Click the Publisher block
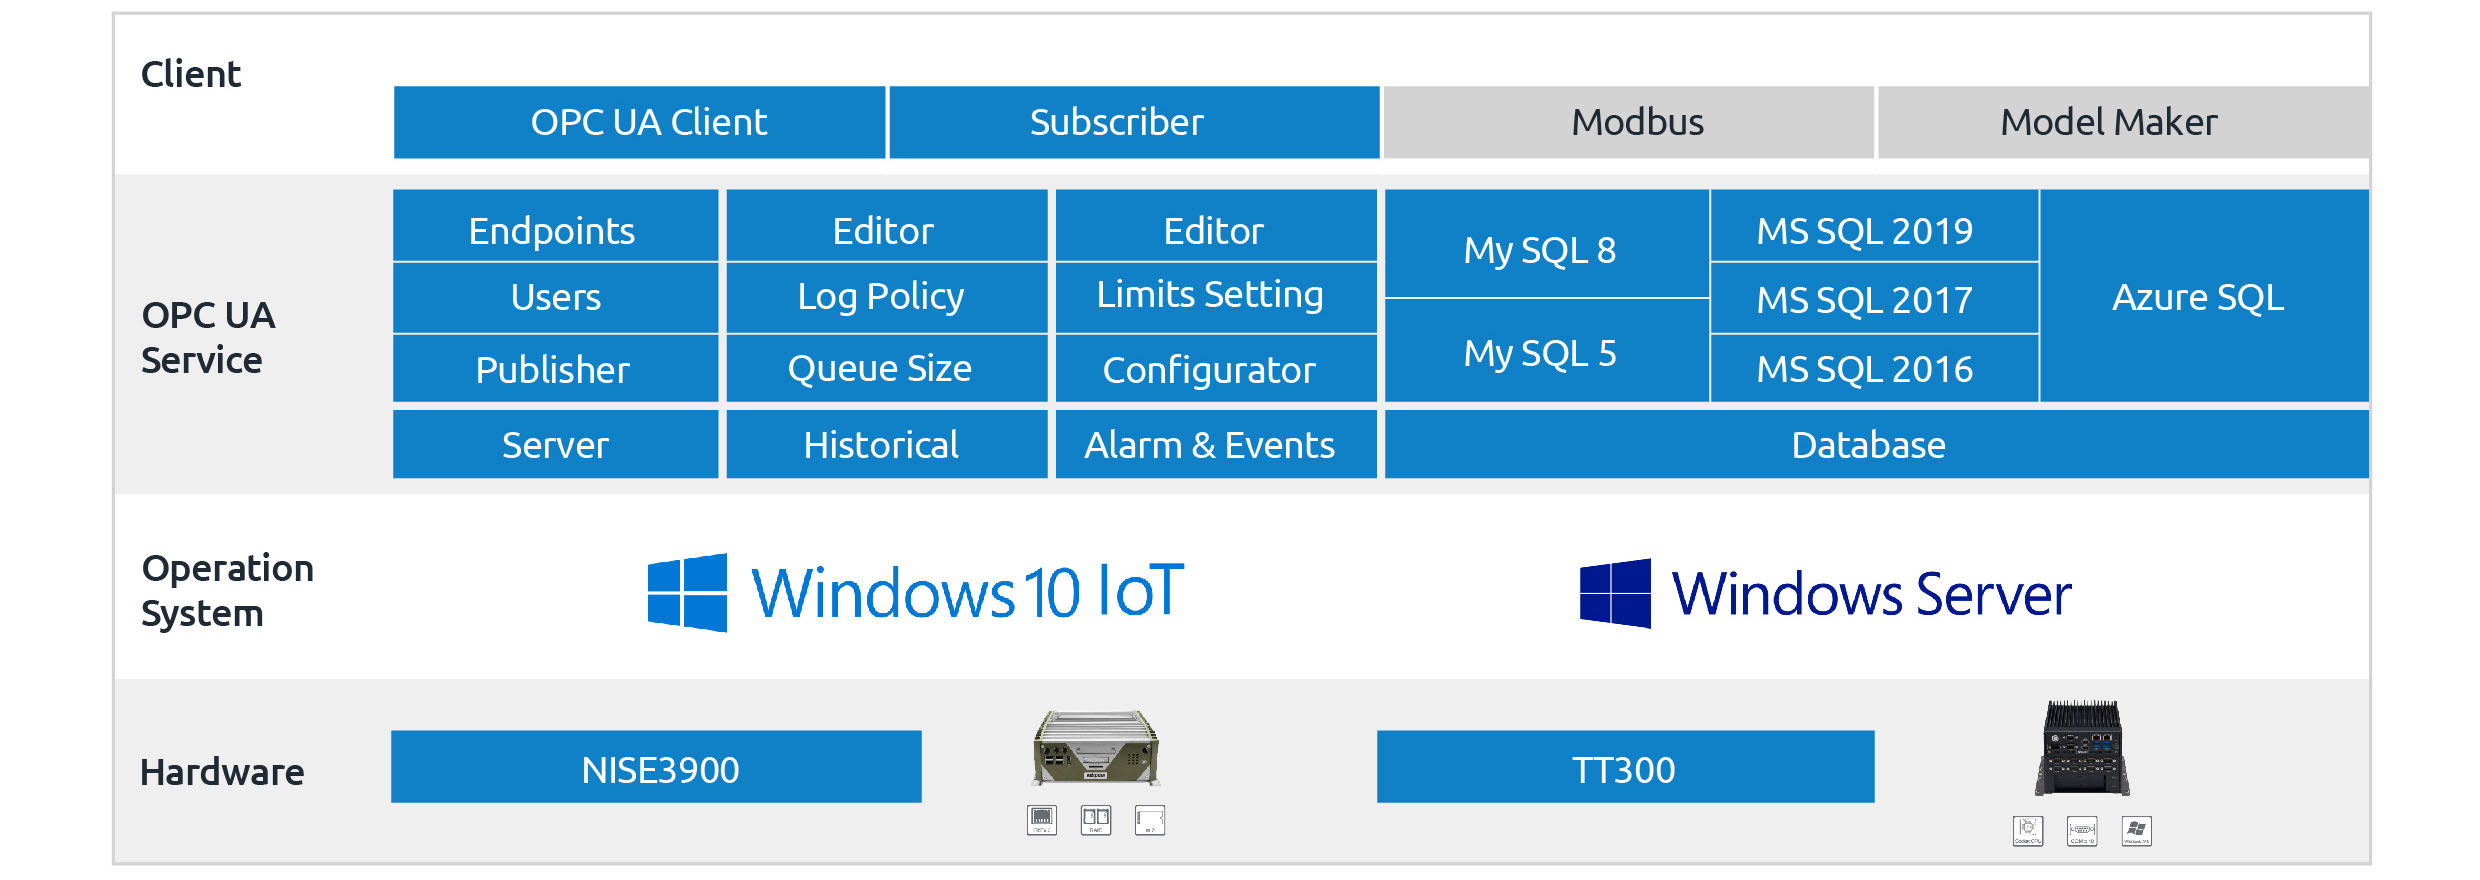The height and width of the screenshot is (880, 2480). pos(555,368)
